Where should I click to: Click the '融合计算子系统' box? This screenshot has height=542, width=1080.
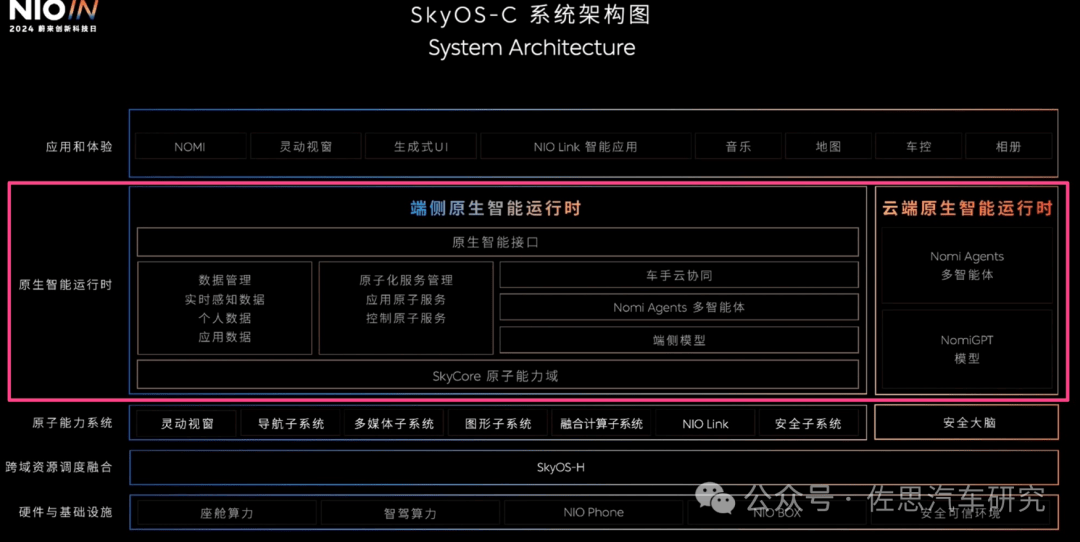[x=601, y=424]
